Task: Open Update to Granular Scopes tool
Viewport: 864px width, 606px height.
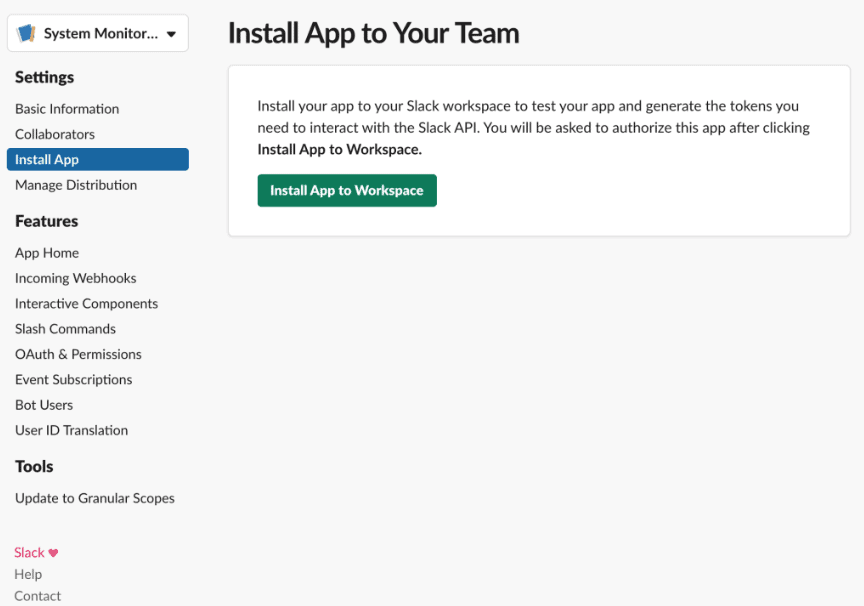Action: point(95,498)
